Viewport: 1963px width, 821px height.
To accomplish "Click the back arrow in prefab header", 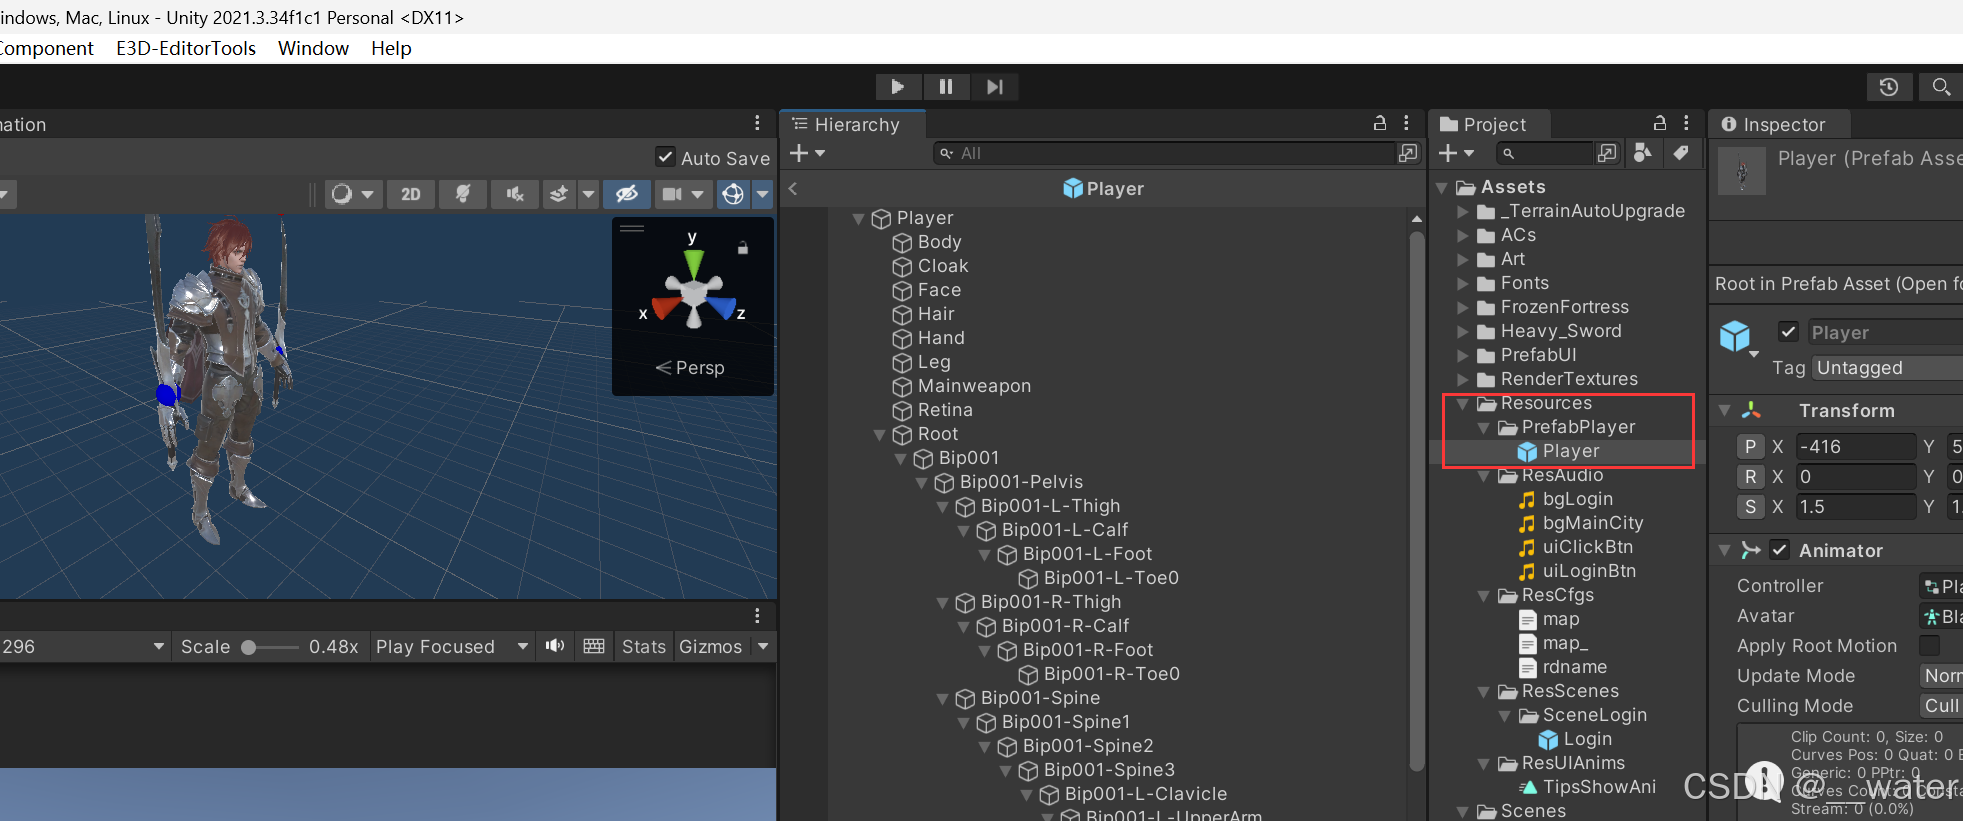I will [793, 188].
